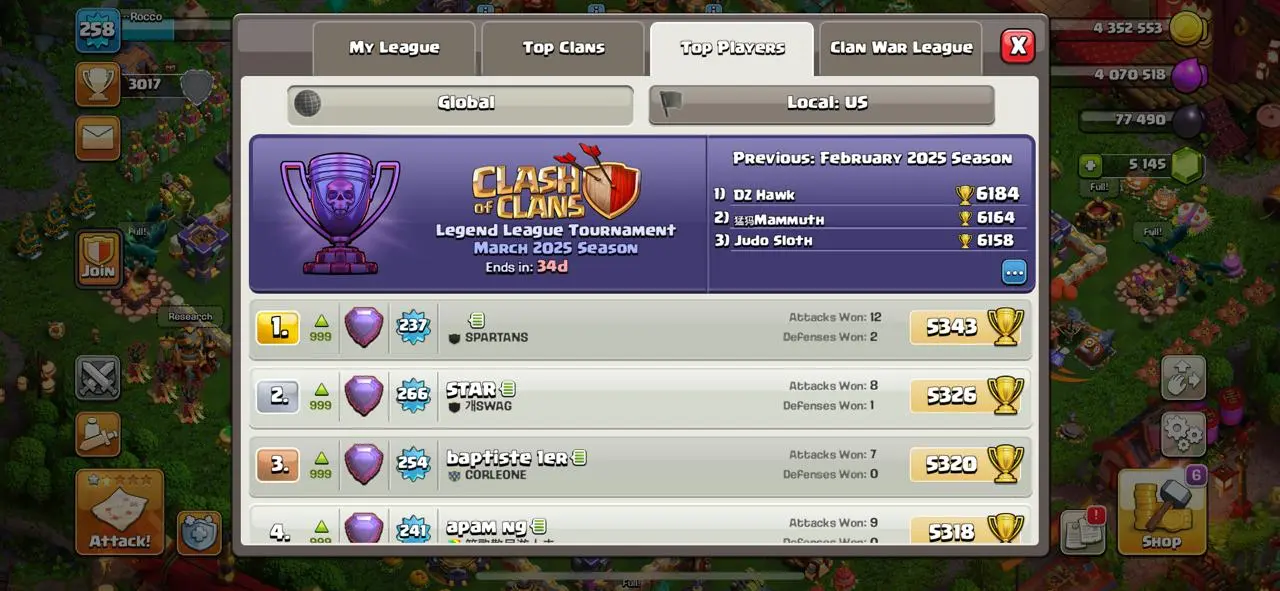Select the rank 3 baptiste 1er row
This screenshot has width=1280, height=591.
coord(640,465)
